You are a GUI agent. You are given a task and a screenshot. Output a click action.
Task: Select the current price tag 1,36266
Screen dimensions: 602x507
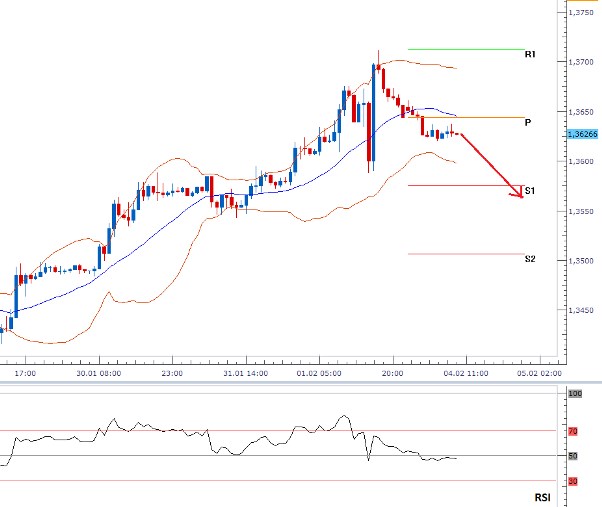click(582, 134)
